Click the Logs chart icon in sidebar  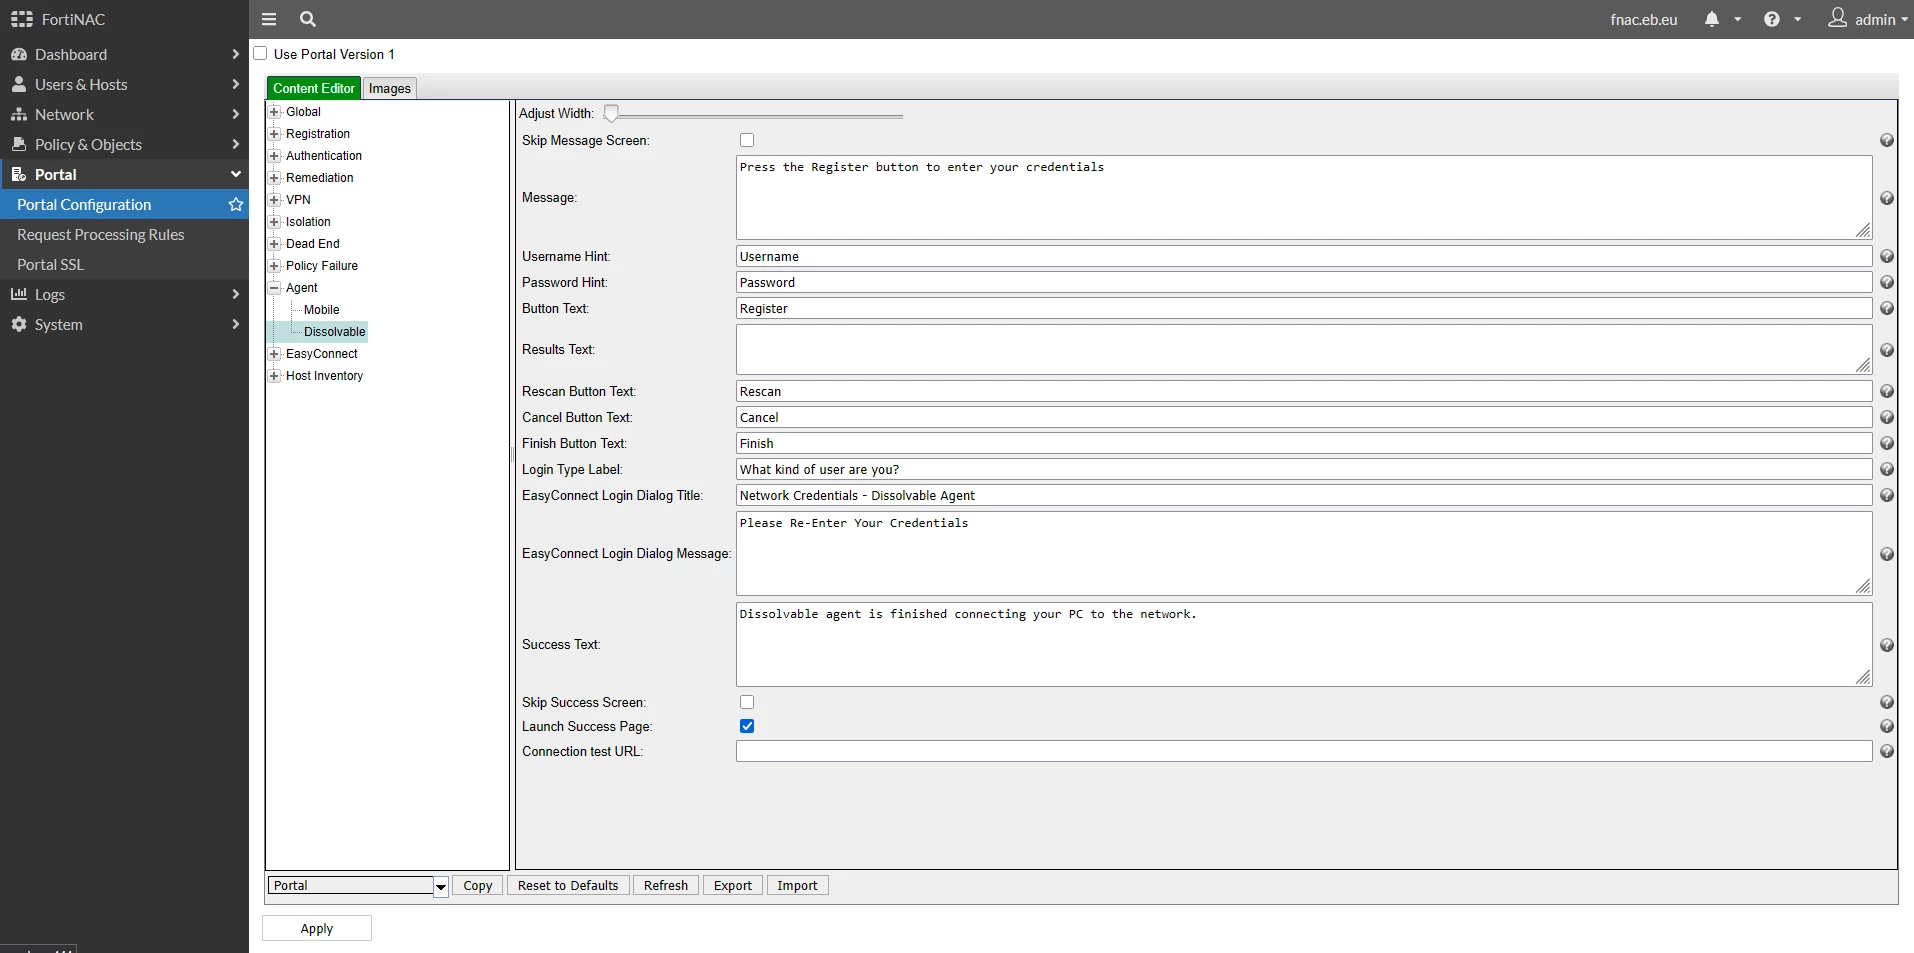click(x=19, y=294)
